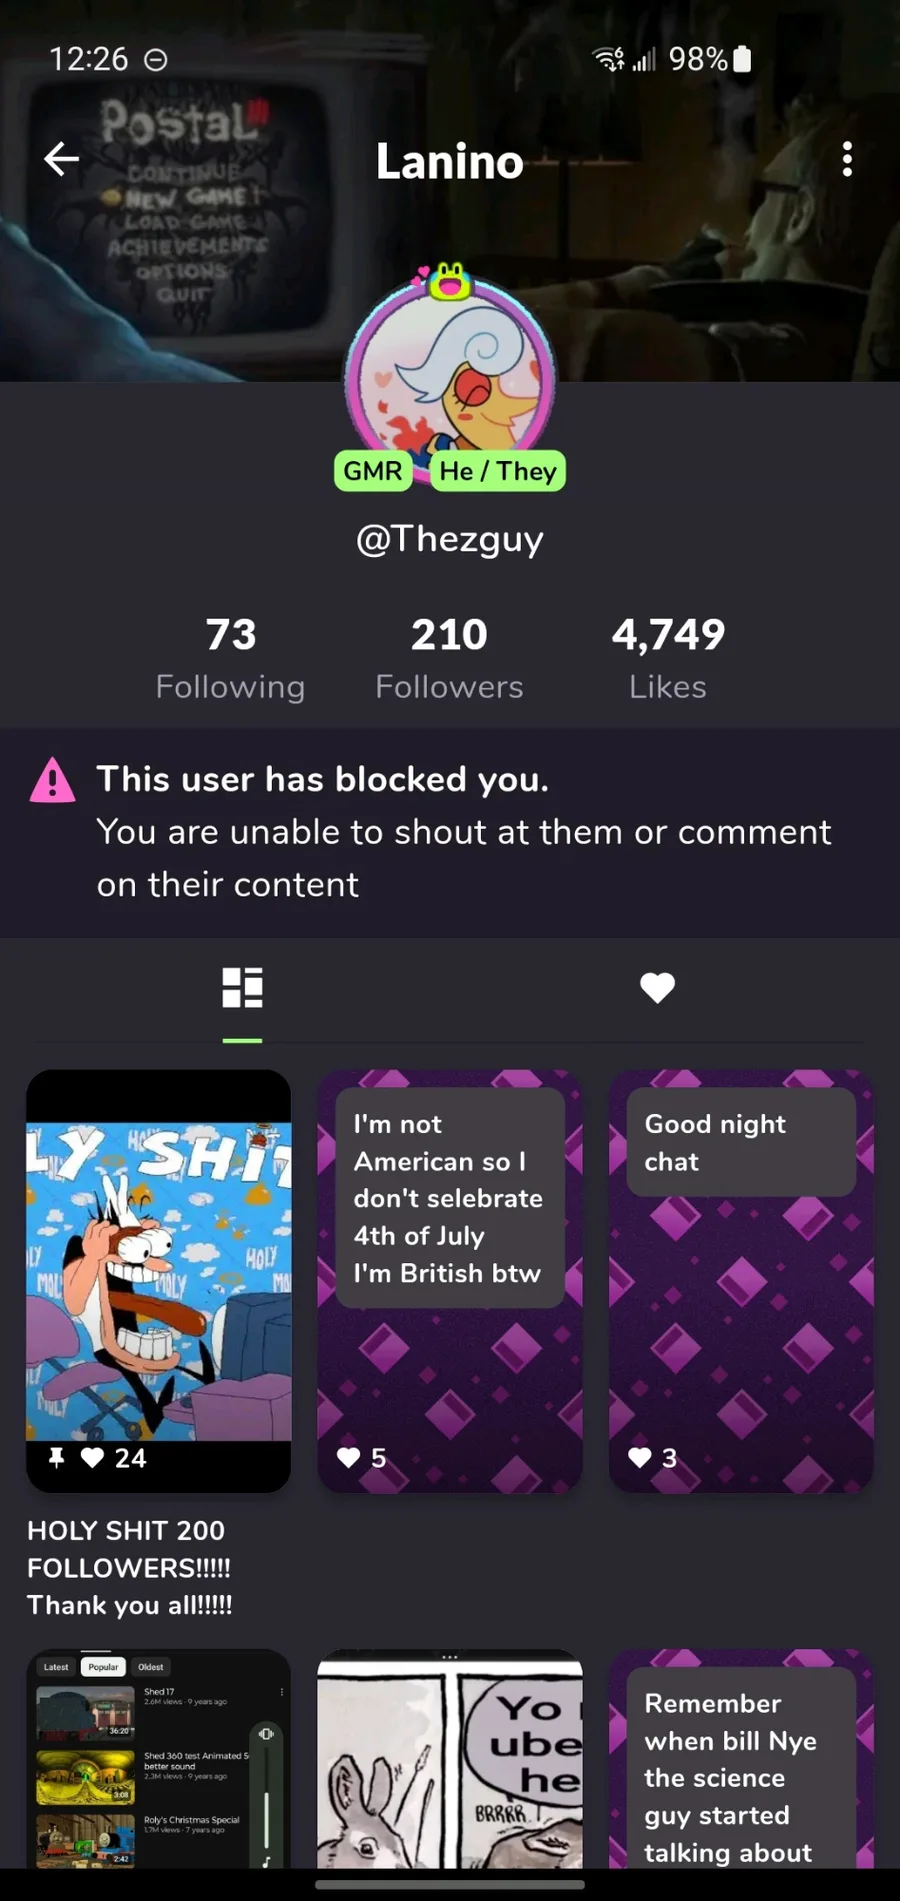
Task: Open the HOLY SHIT 200 followers thumbnail
Action: pos(159,1281)
